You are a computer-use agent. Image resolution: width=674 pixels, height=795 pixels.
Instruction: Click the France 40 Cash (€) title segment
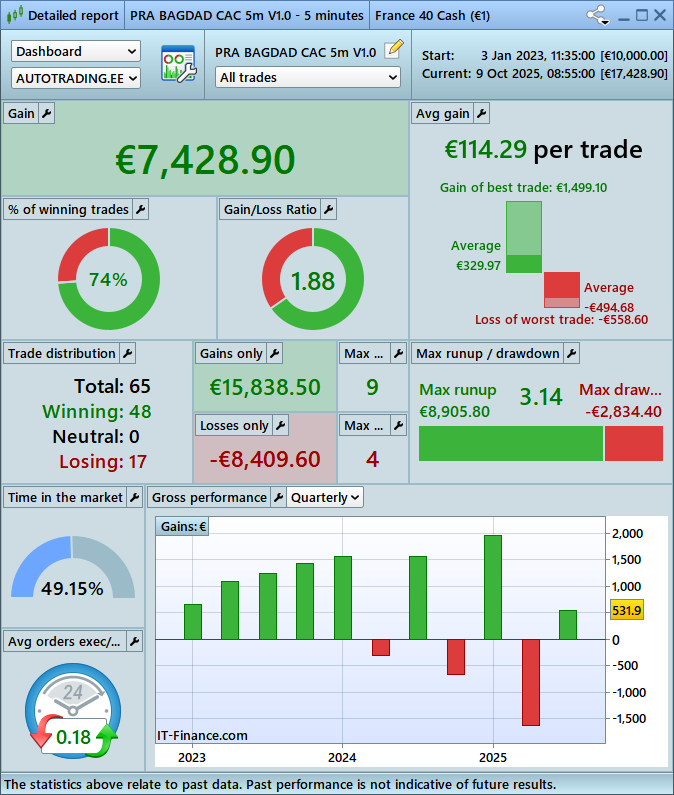pyautogui.click(x=436, y=15)
